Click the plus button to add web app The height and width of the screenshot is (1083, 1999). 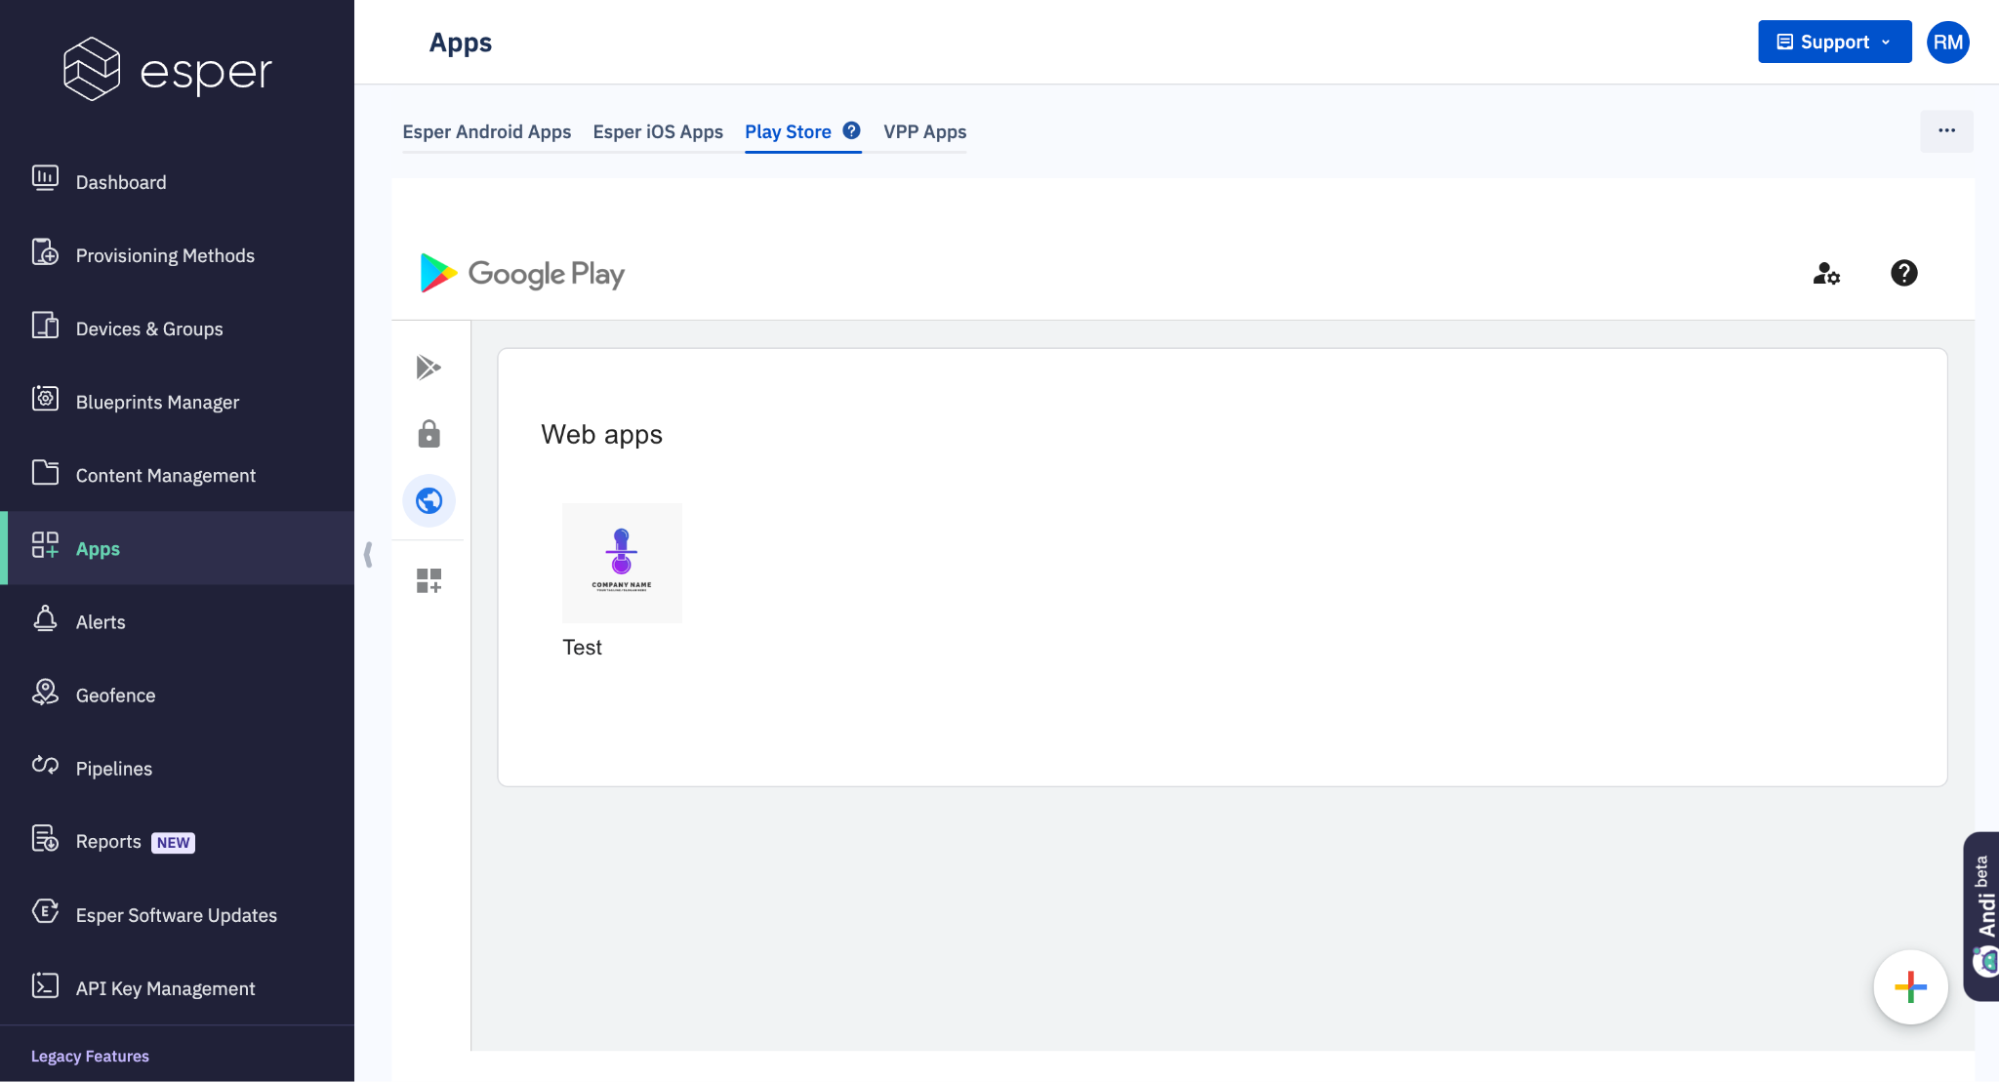[x=1909, y=987]
